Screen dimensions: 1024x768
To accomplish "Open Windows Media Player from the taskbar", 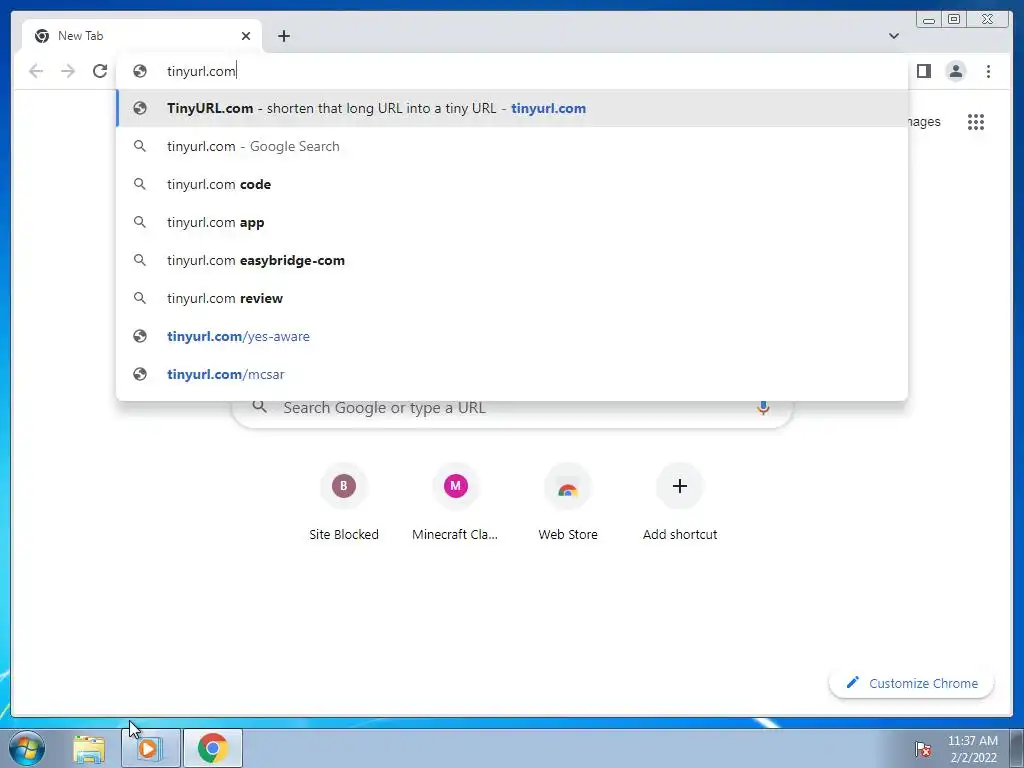I will (150, 748).
